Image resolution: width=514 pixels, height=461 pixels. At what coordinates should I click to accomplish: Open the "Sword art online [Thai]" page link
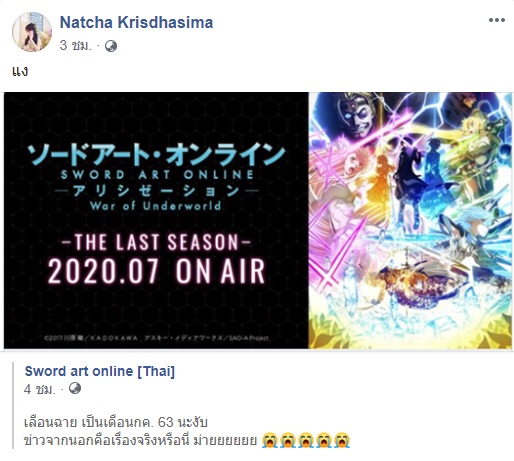[100, 371]
